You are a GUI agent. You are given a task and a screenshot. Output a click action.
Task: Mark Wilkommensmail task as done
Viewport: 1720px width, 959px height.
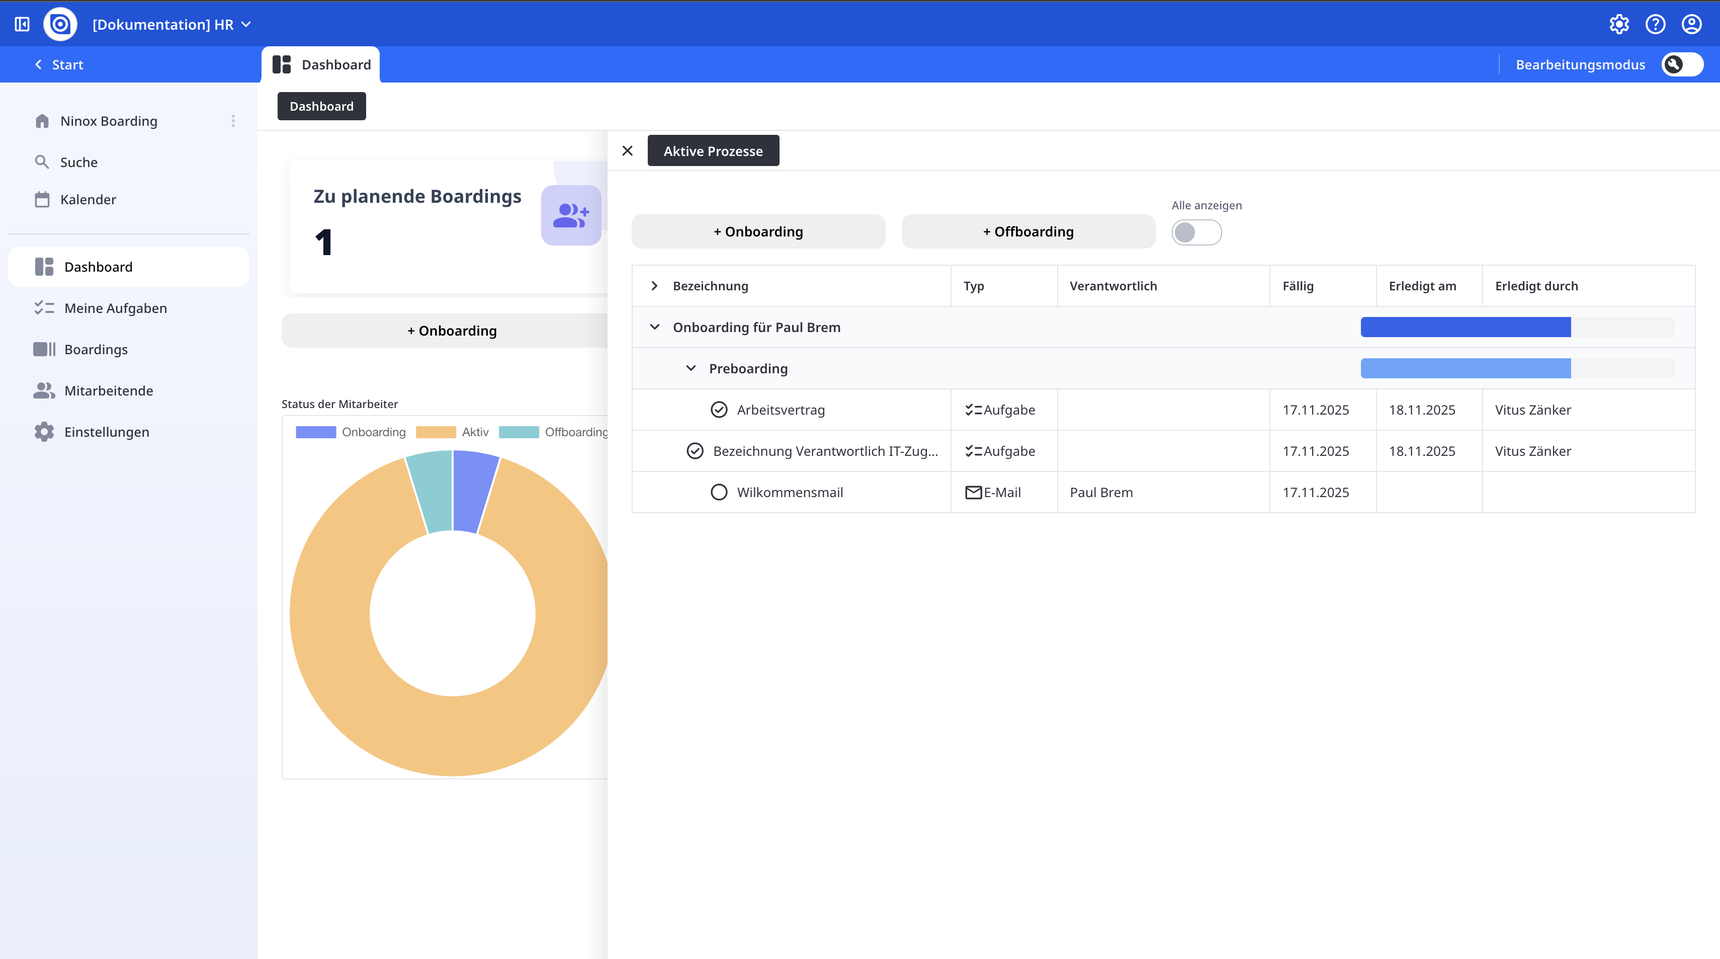coord(718,493)
